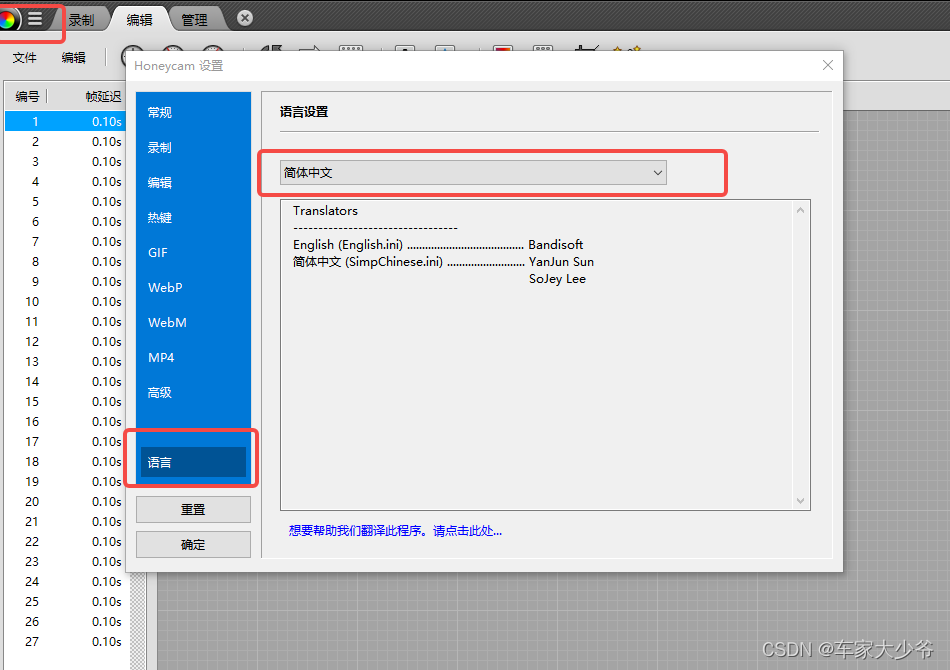Click the 编号 column header
The height and width of the screenshot is (670, 950).
pos(27,96)
